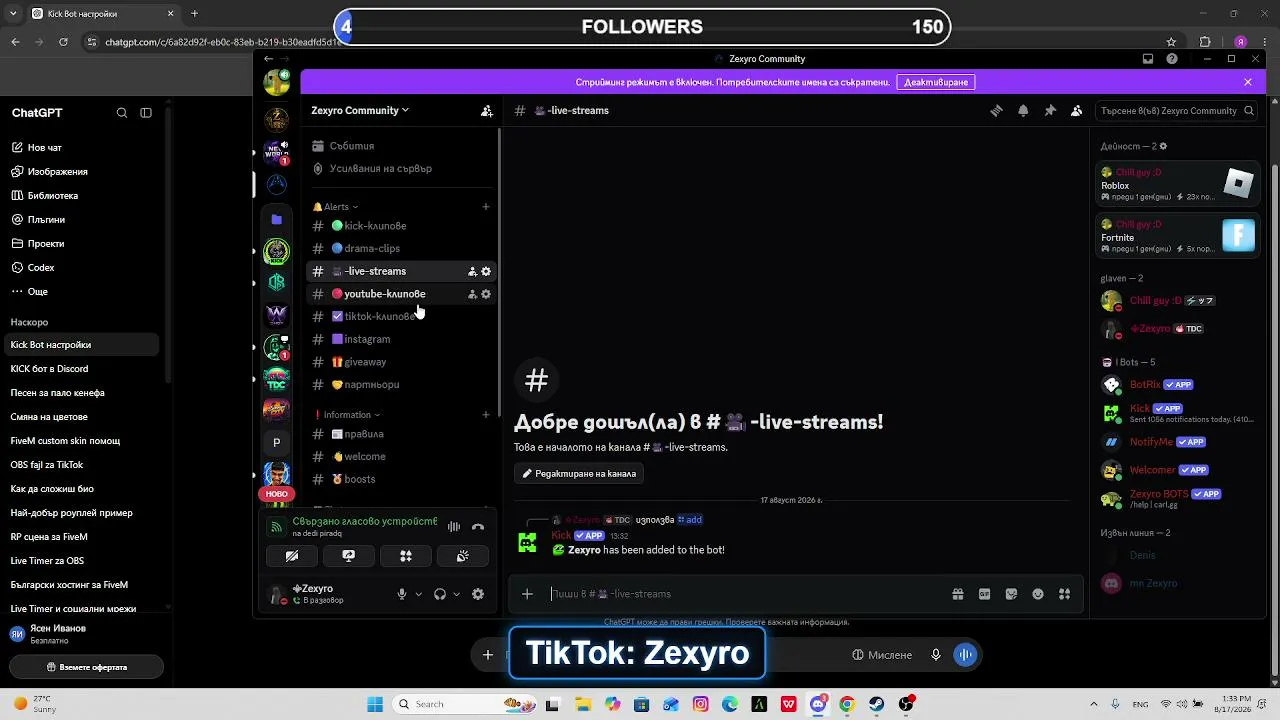This screenshot has width=1280, height=720.
Task: Edit live-streams channel settings gear
Action: [486, 272]
